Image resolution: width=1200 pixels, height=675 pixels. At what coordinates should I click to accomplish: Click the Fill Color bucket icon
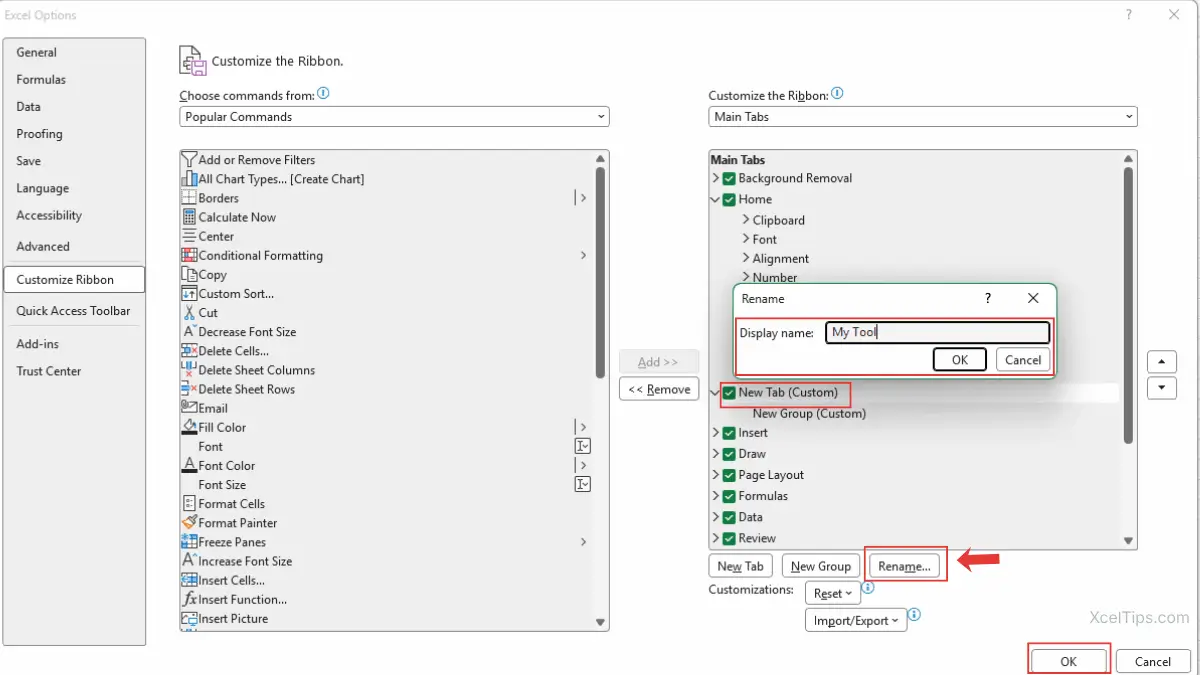click(189, 427)
